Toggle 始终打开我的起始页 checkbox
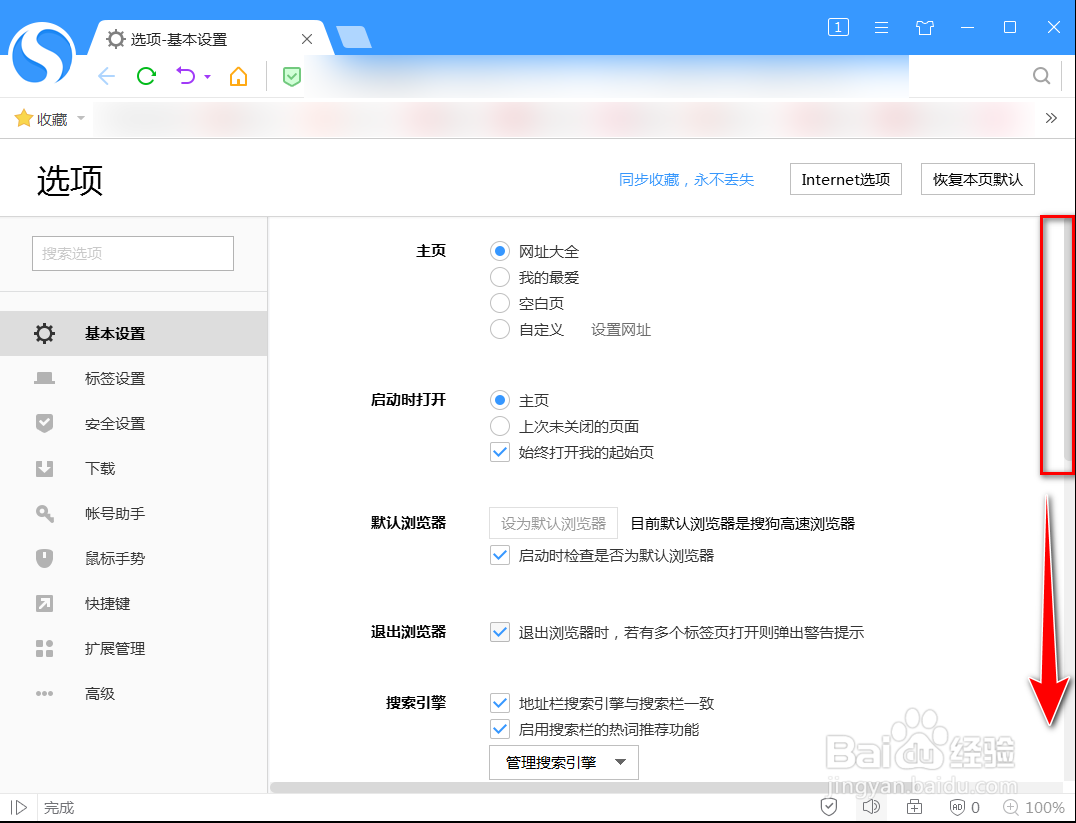The width and height of the screenshot is (1076, 823). (500, 452)
